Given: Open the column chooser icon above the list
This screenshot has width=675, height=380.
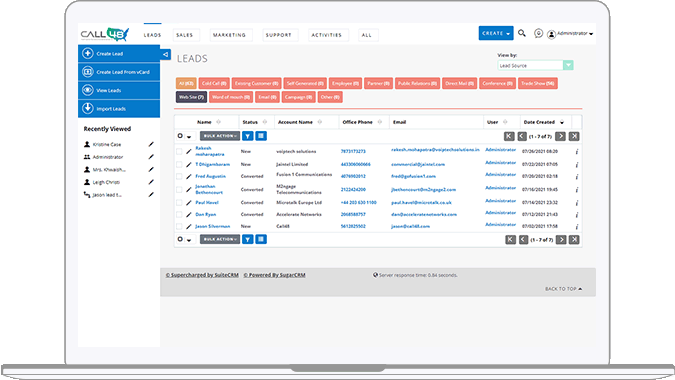Looking at the screenshot, I should 261,136.
